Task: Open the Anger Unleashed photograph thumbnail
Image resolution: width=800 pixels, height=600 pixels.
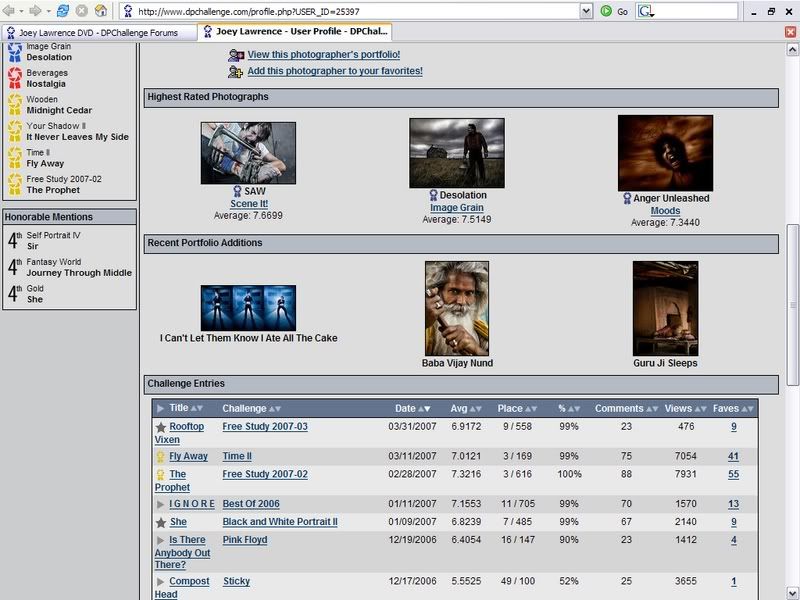Action: [665, 153]
